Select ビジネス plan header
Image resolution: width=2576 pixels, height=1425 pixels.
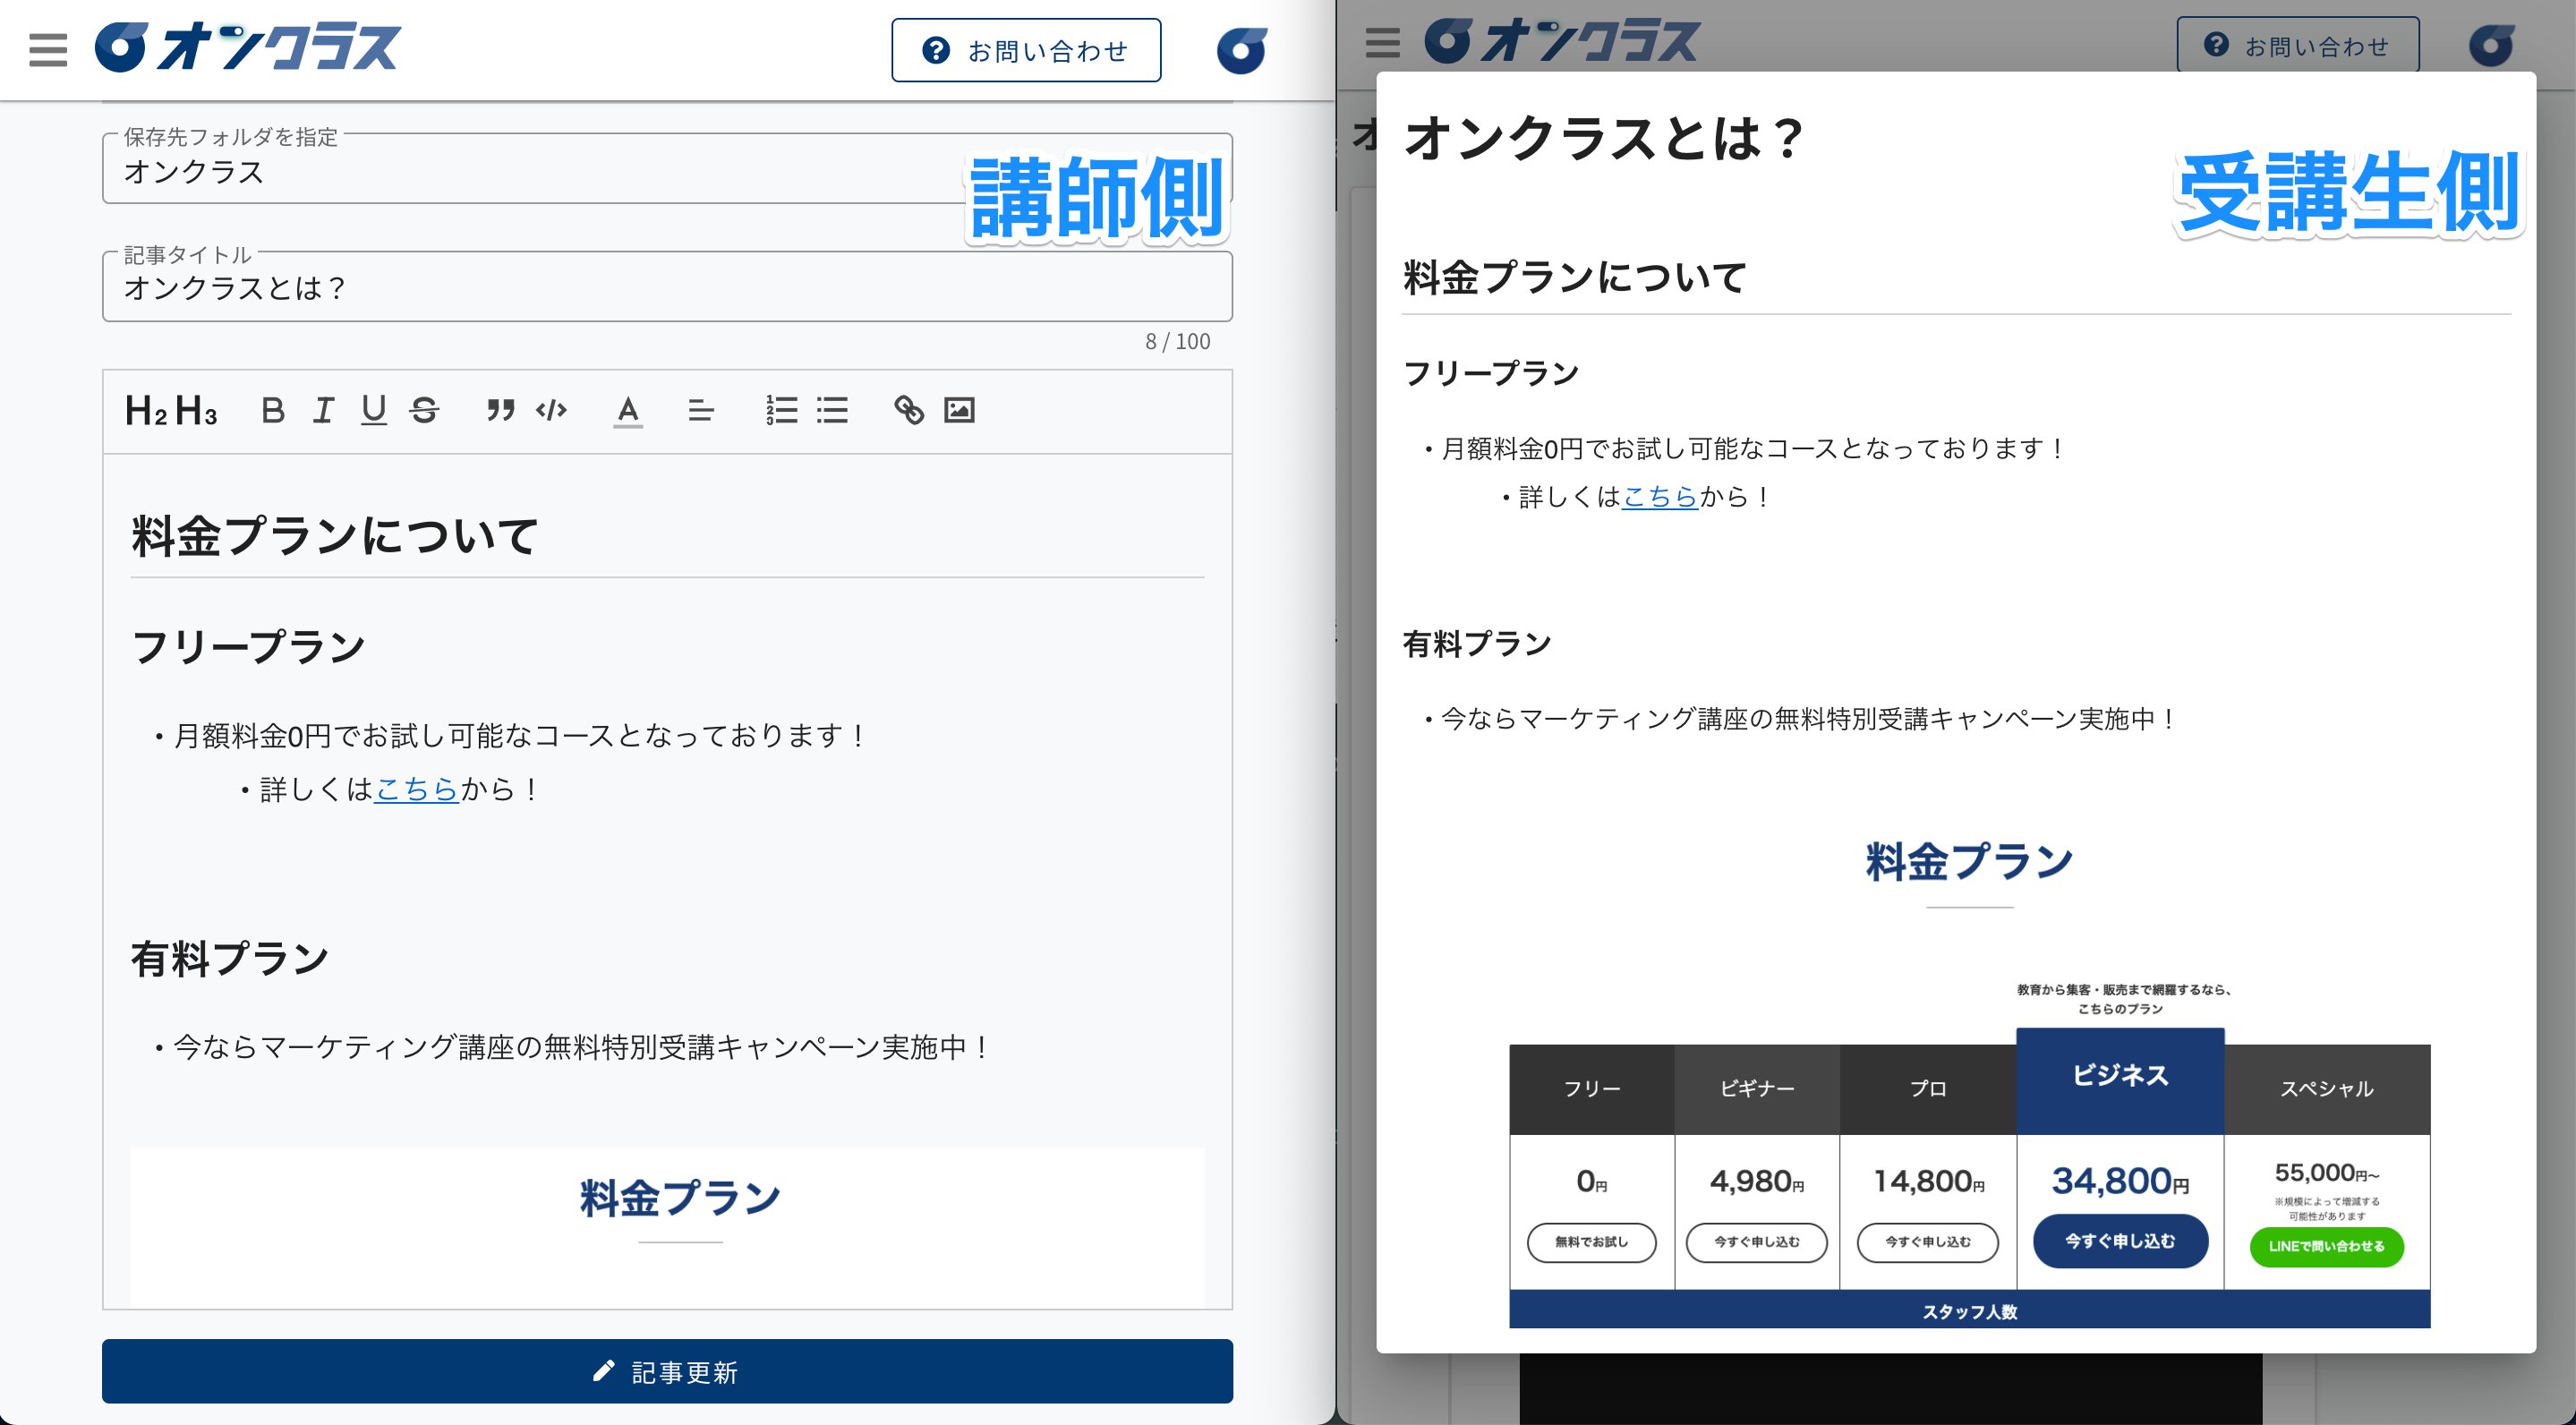pyautogui.click(x=2120, y=1081)
